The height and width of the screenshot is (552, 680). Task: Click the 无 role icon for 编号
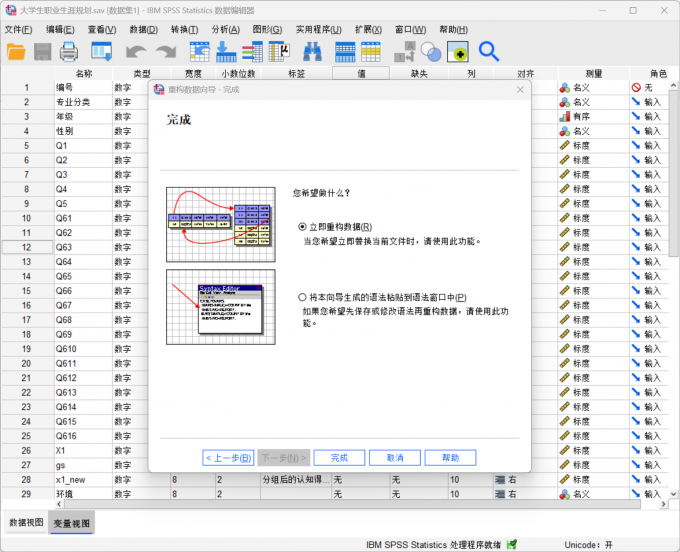[x=636, y=88]
